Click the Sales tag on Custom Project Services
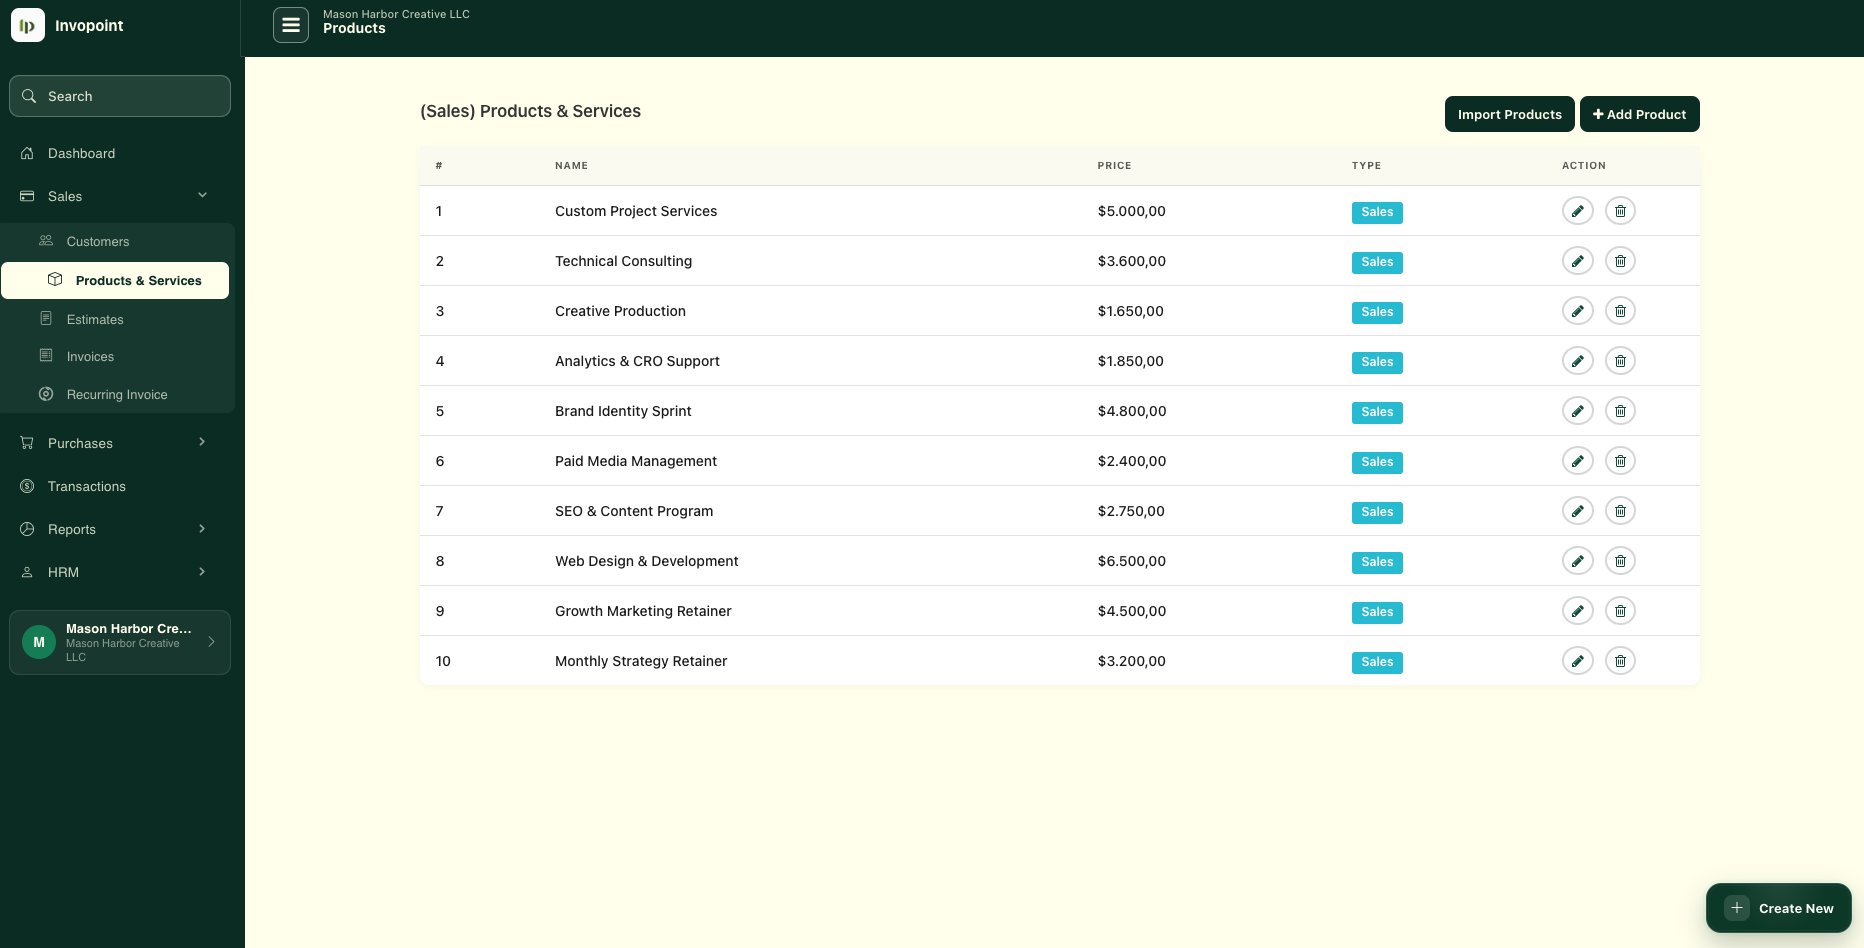This screenshot has width=1864, height=948. point(1377,212)
